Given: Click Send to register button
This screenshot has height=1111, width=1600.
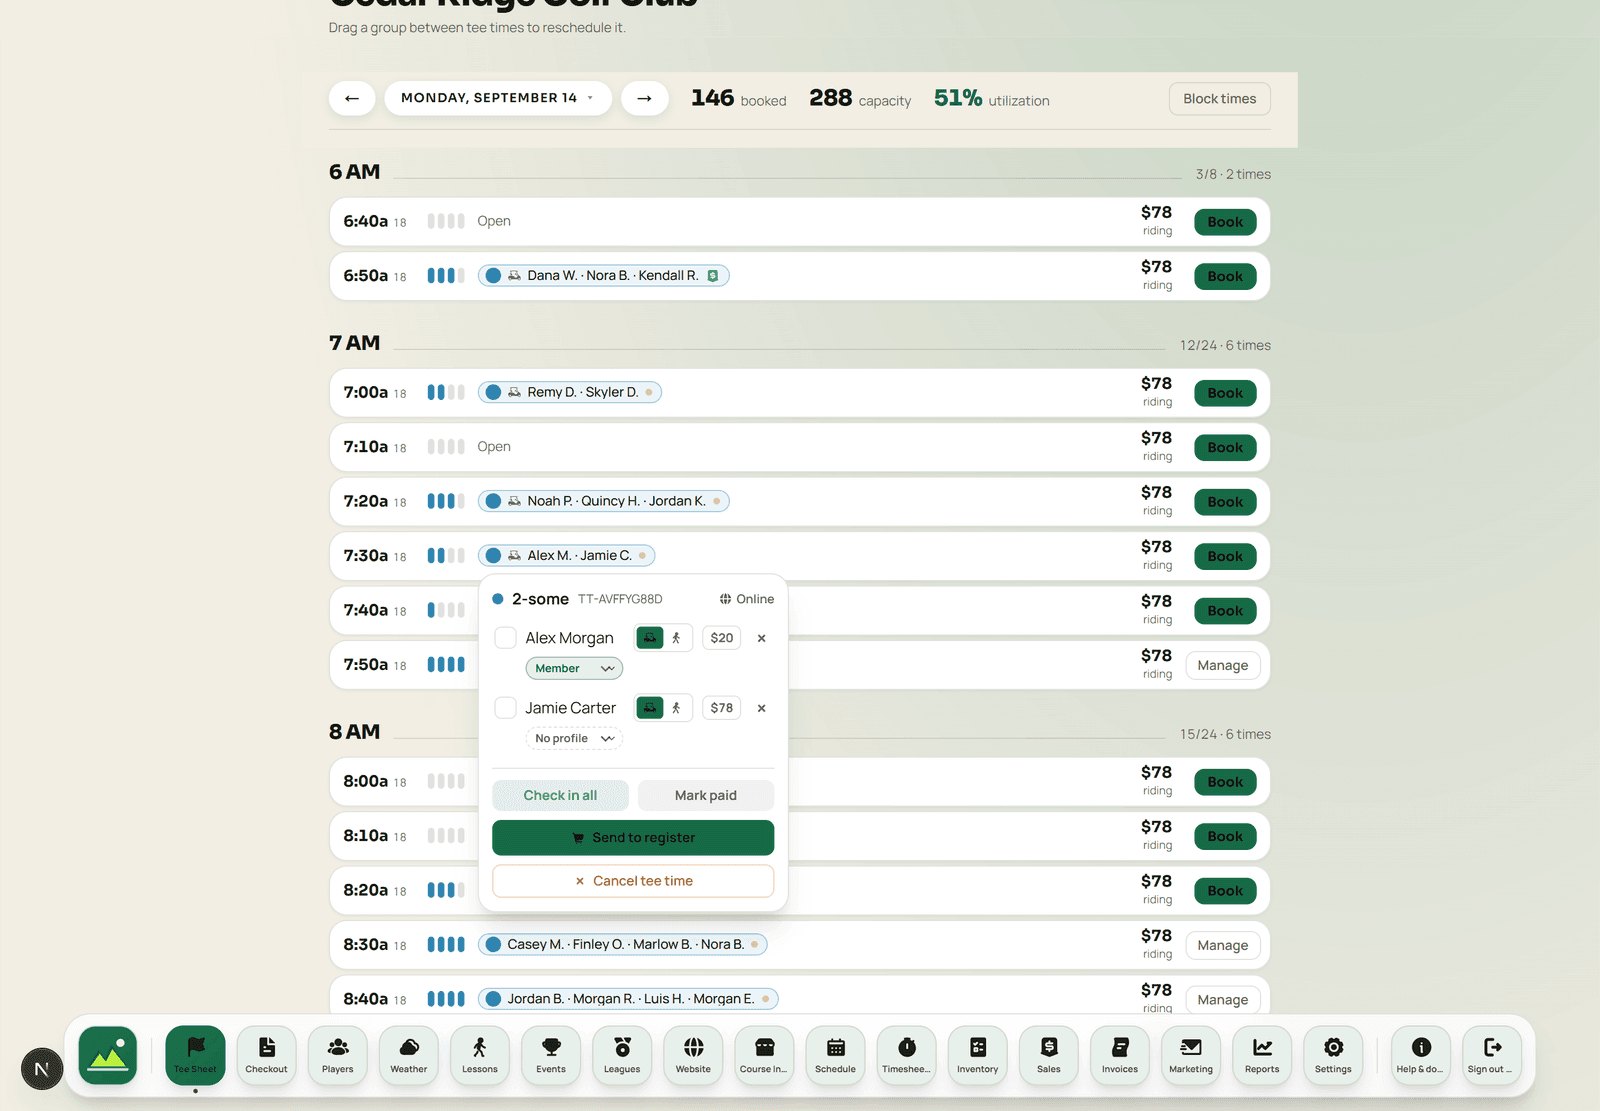Looking at the screenshot, I should pos(633,838).
